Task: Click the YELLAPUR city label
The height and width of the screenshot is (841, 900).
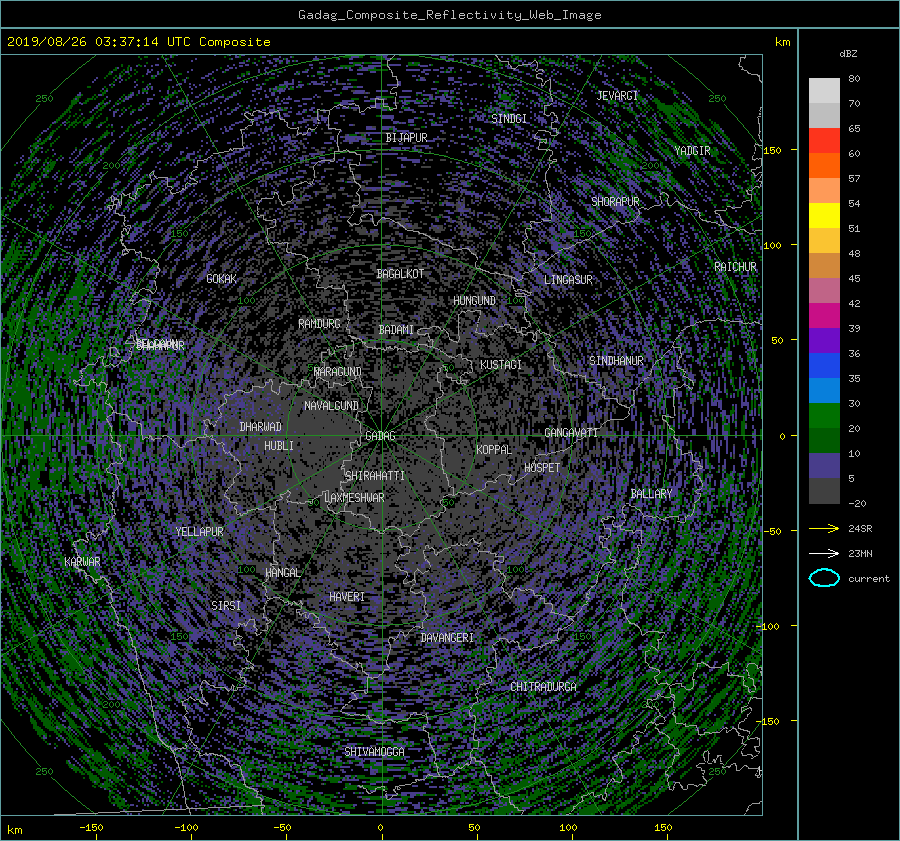Action: click(x=199, y=532)
